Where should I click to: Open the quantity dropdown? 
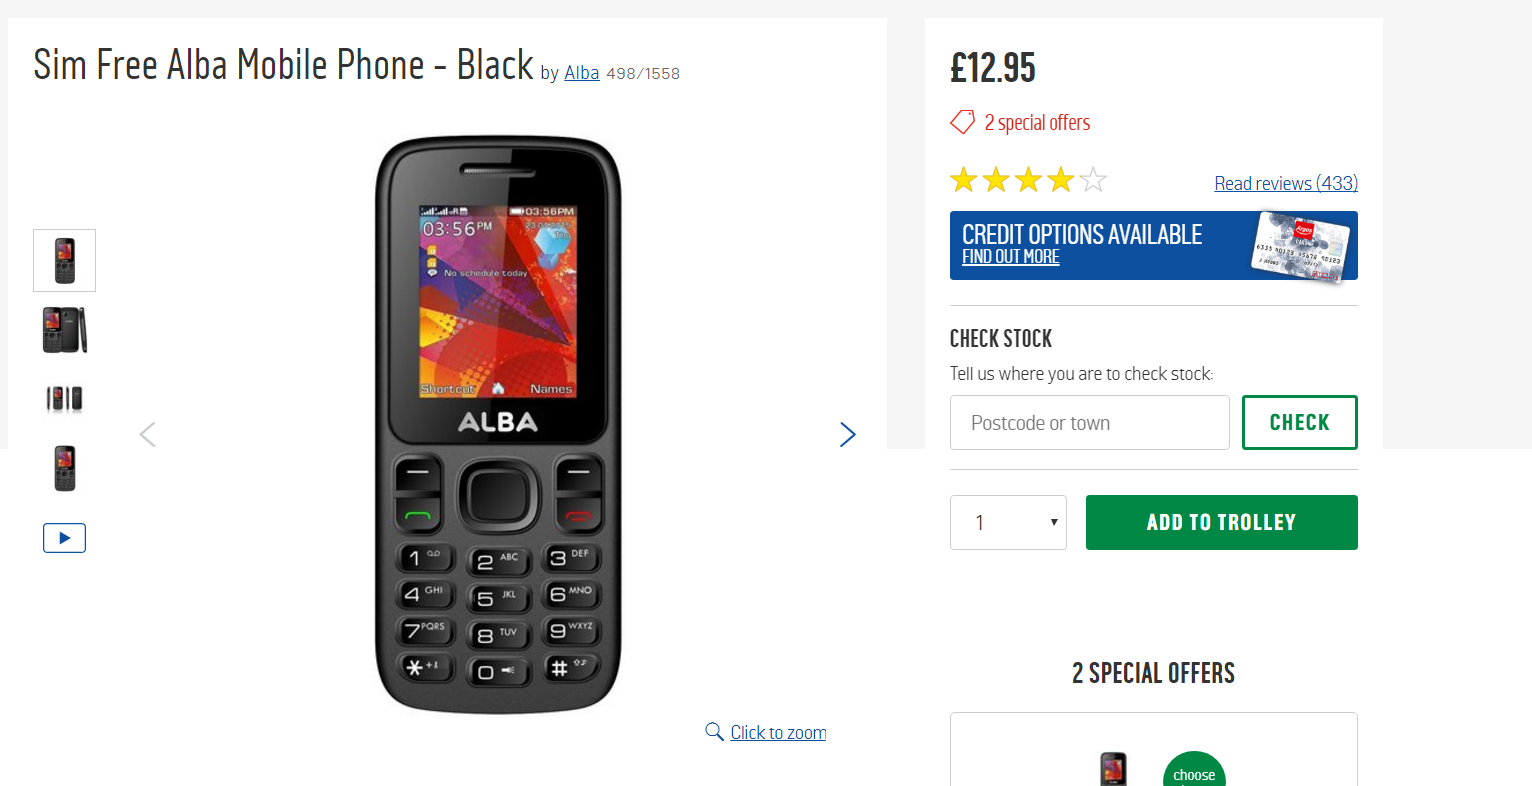(x=1008, y=522)
